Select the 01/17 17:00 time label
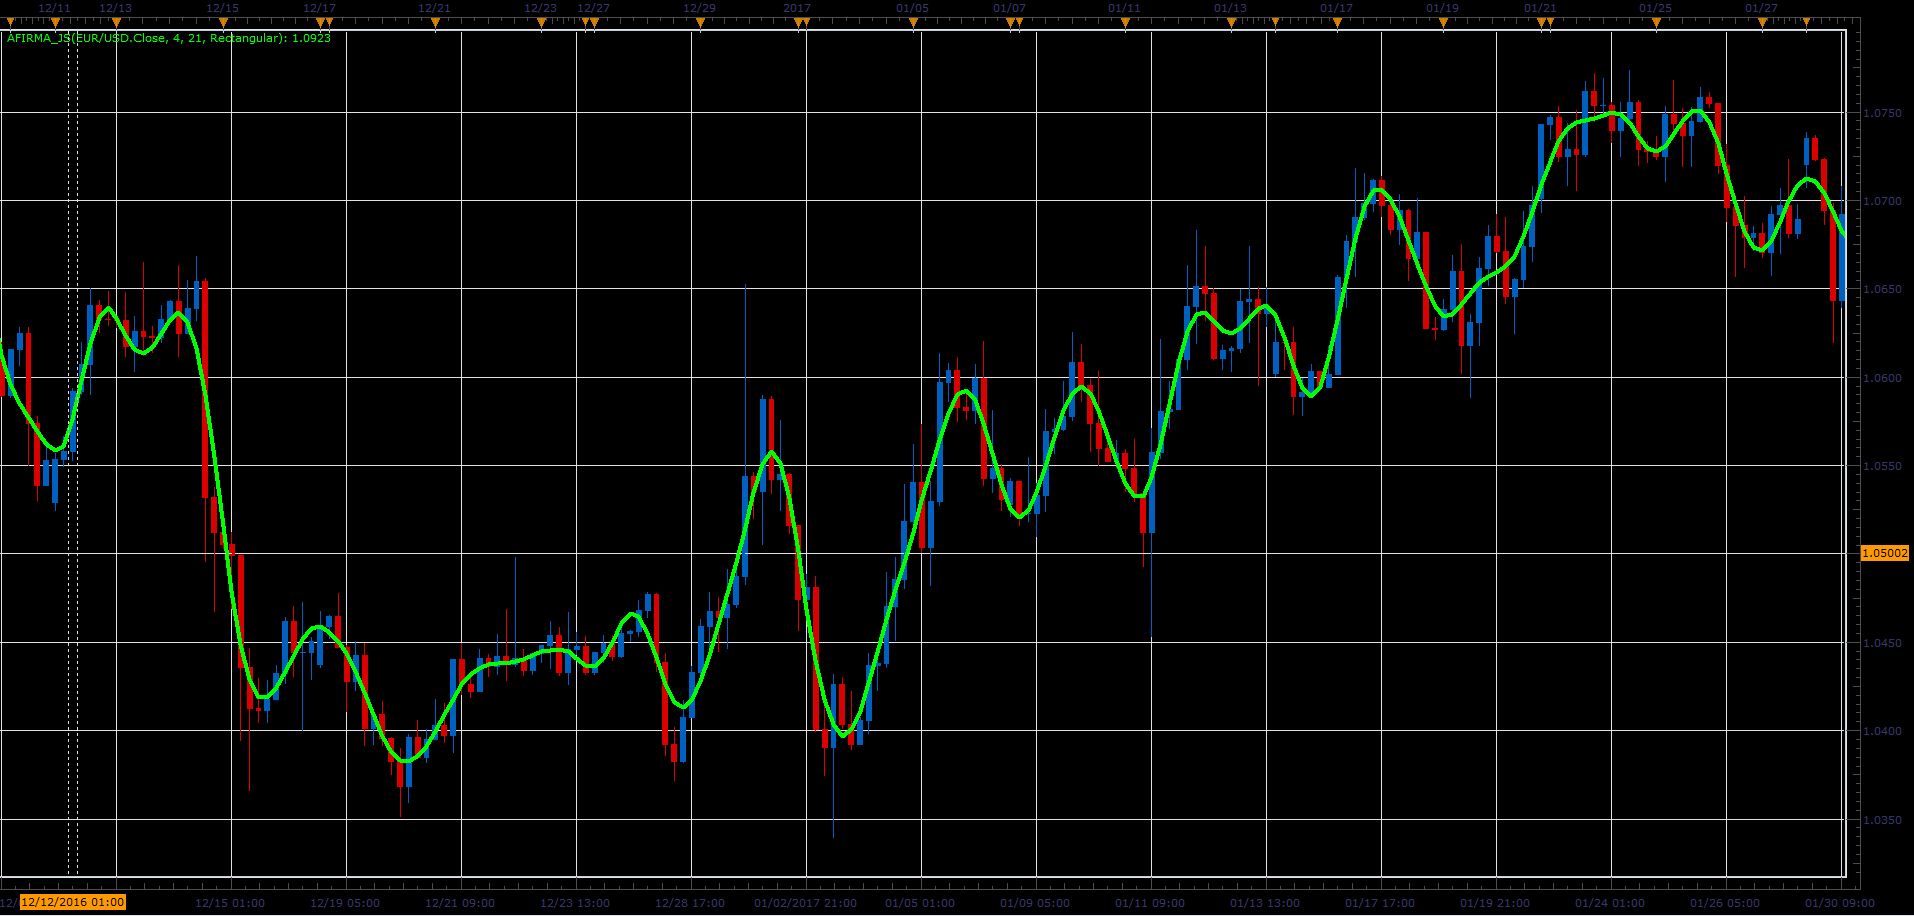1914x916 pixels. point(1380,903)
